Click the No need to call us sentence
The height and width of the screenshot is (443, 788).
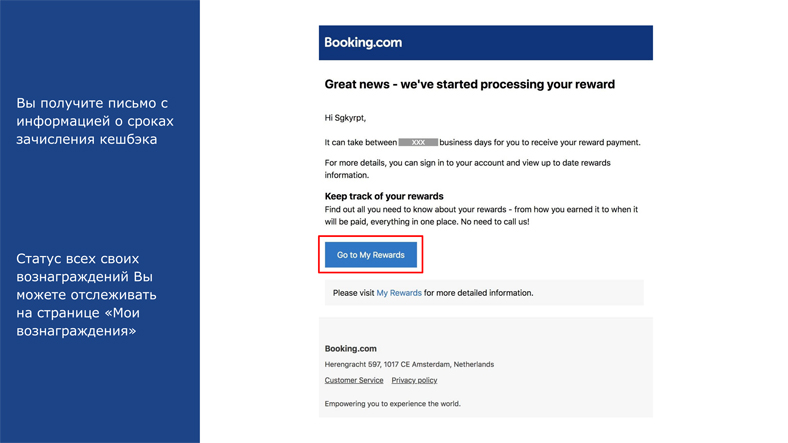[495, 222]
